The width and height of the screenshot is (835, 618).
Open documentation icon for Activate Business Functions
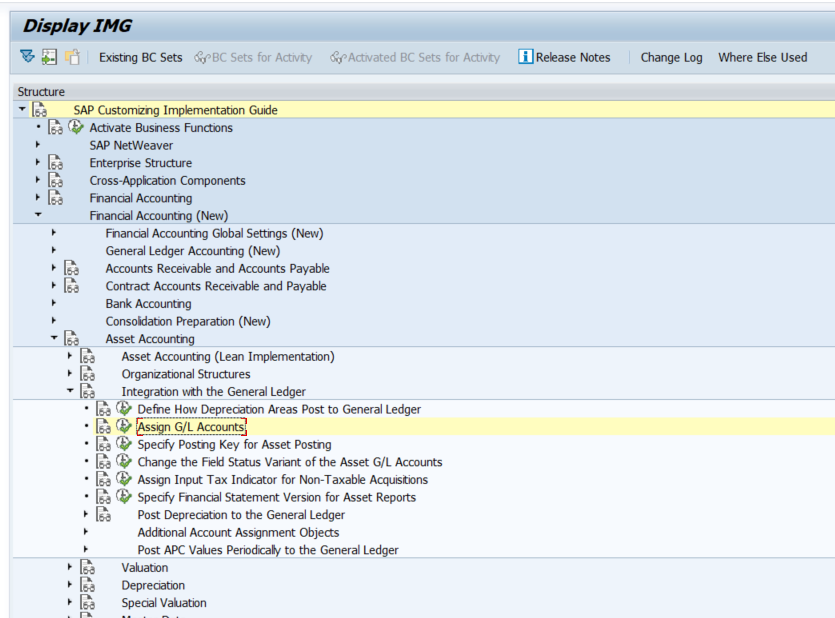click(x=55, y=127)
